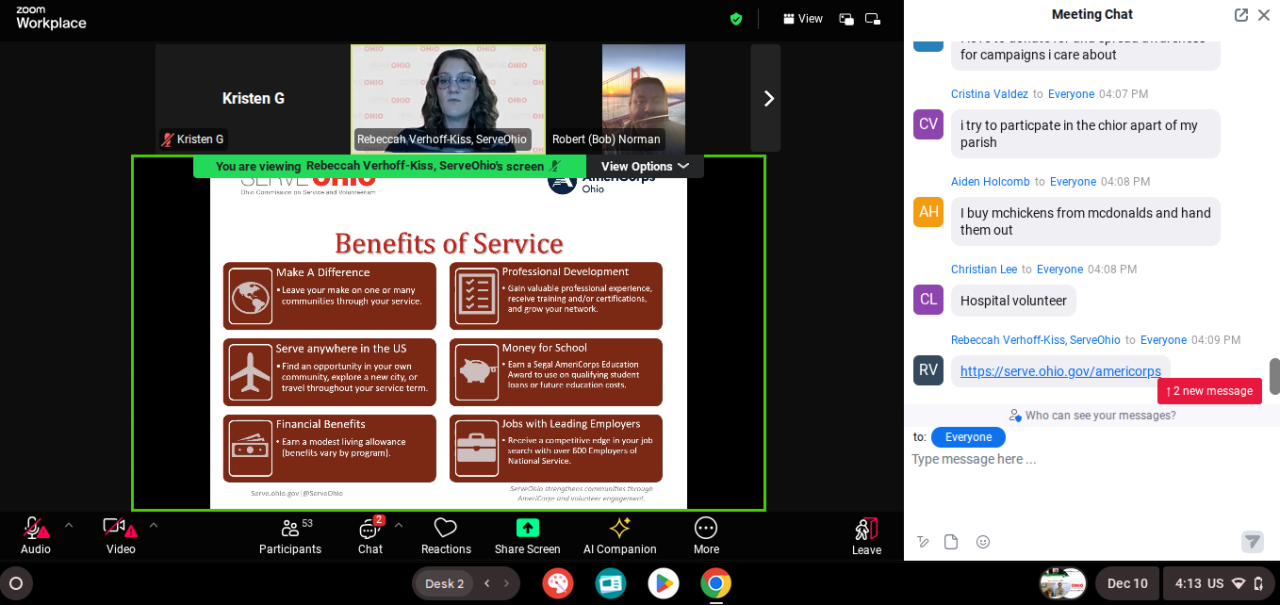The width and height of the screenshot is (1280, 605).
Task: Start camera with the Video button
Action: [x=120, y=535]
